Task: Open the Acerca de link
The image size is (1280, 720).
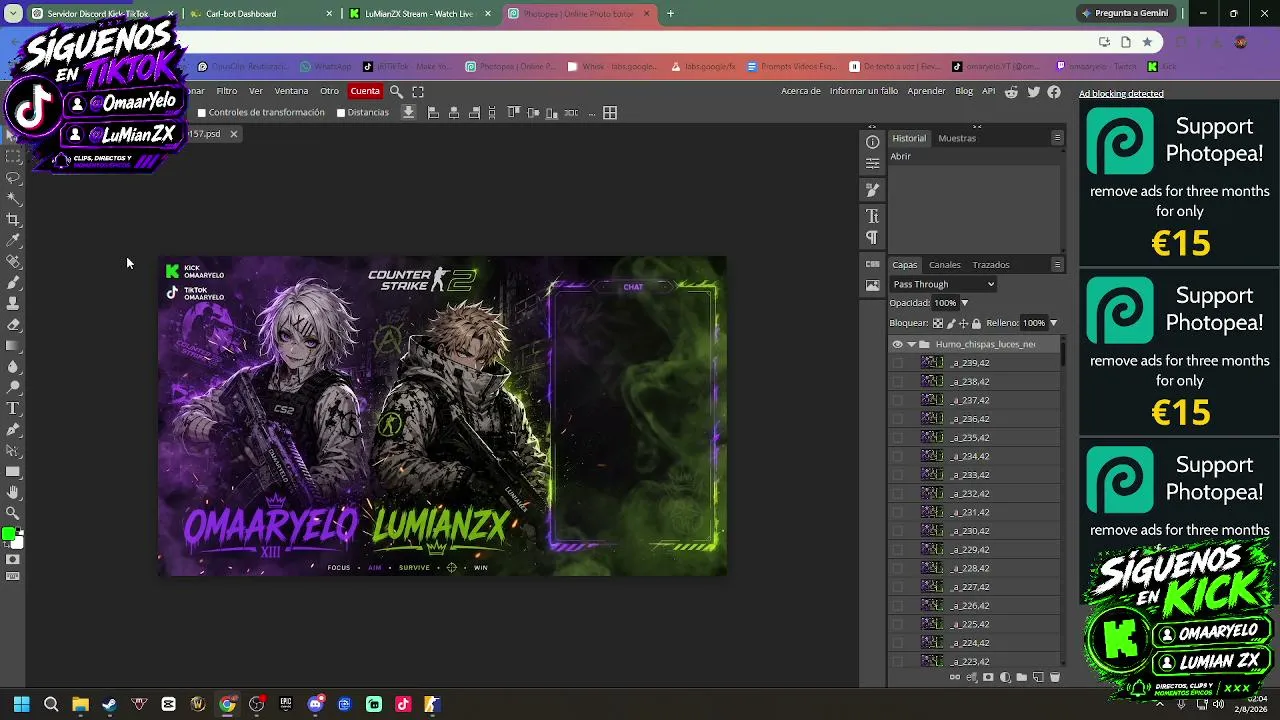Action: (x=801, y=91)
